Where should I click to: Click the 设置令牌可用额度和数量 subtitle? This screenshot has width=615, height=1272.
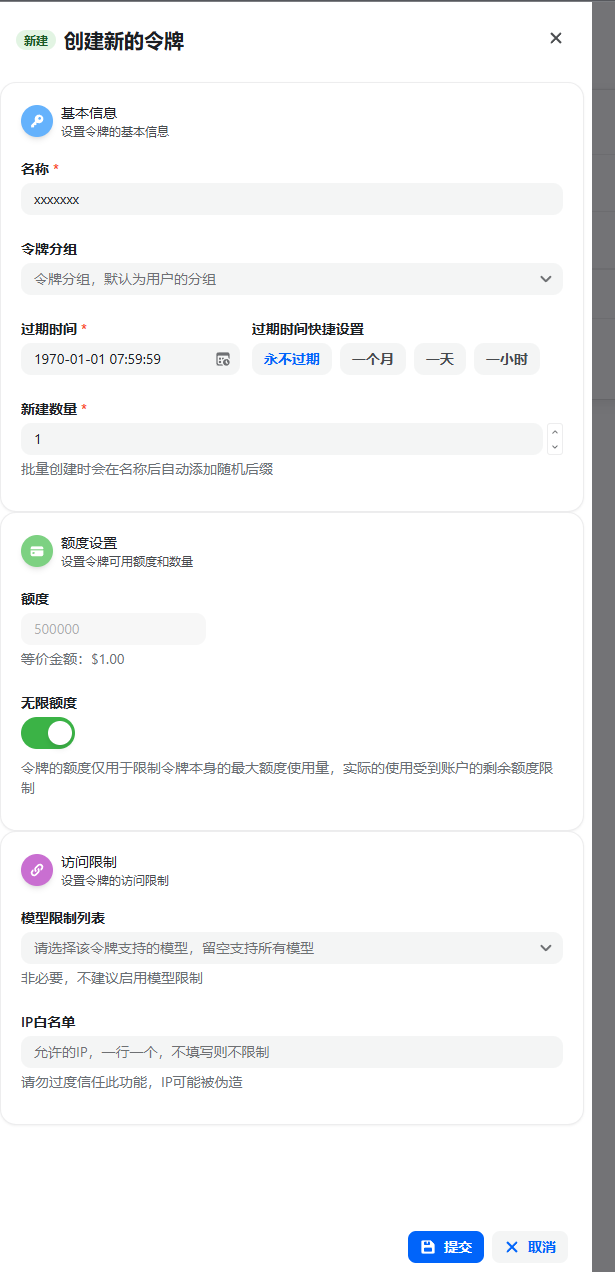point(127,562)
